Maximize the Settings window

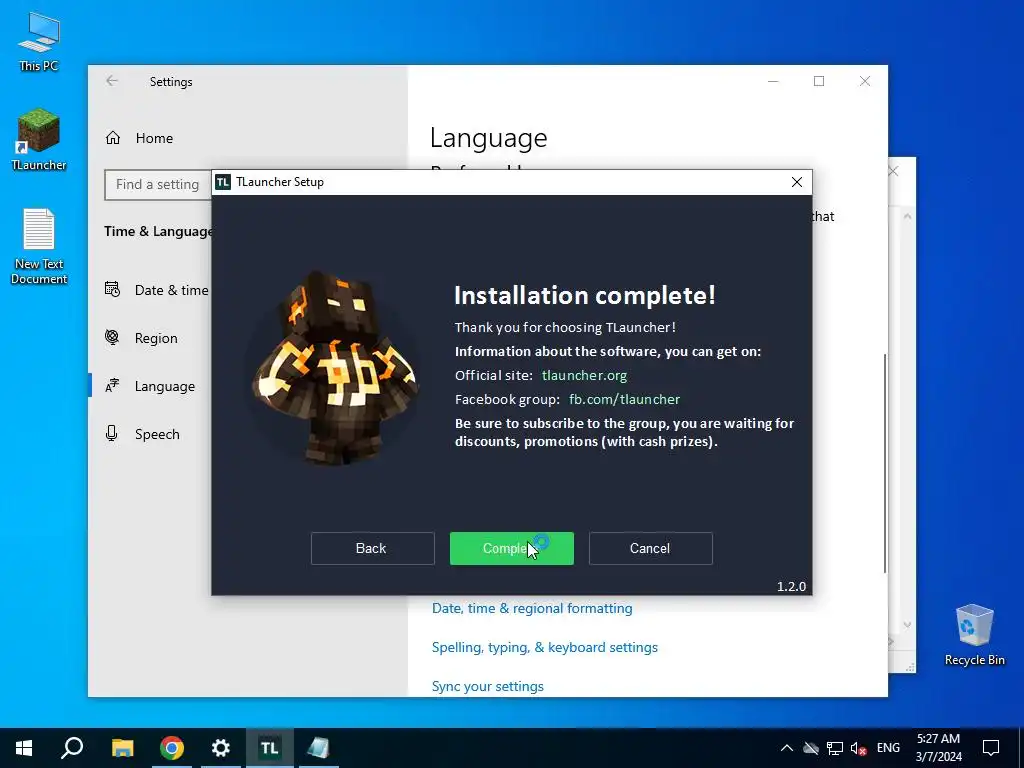point(819,81)
